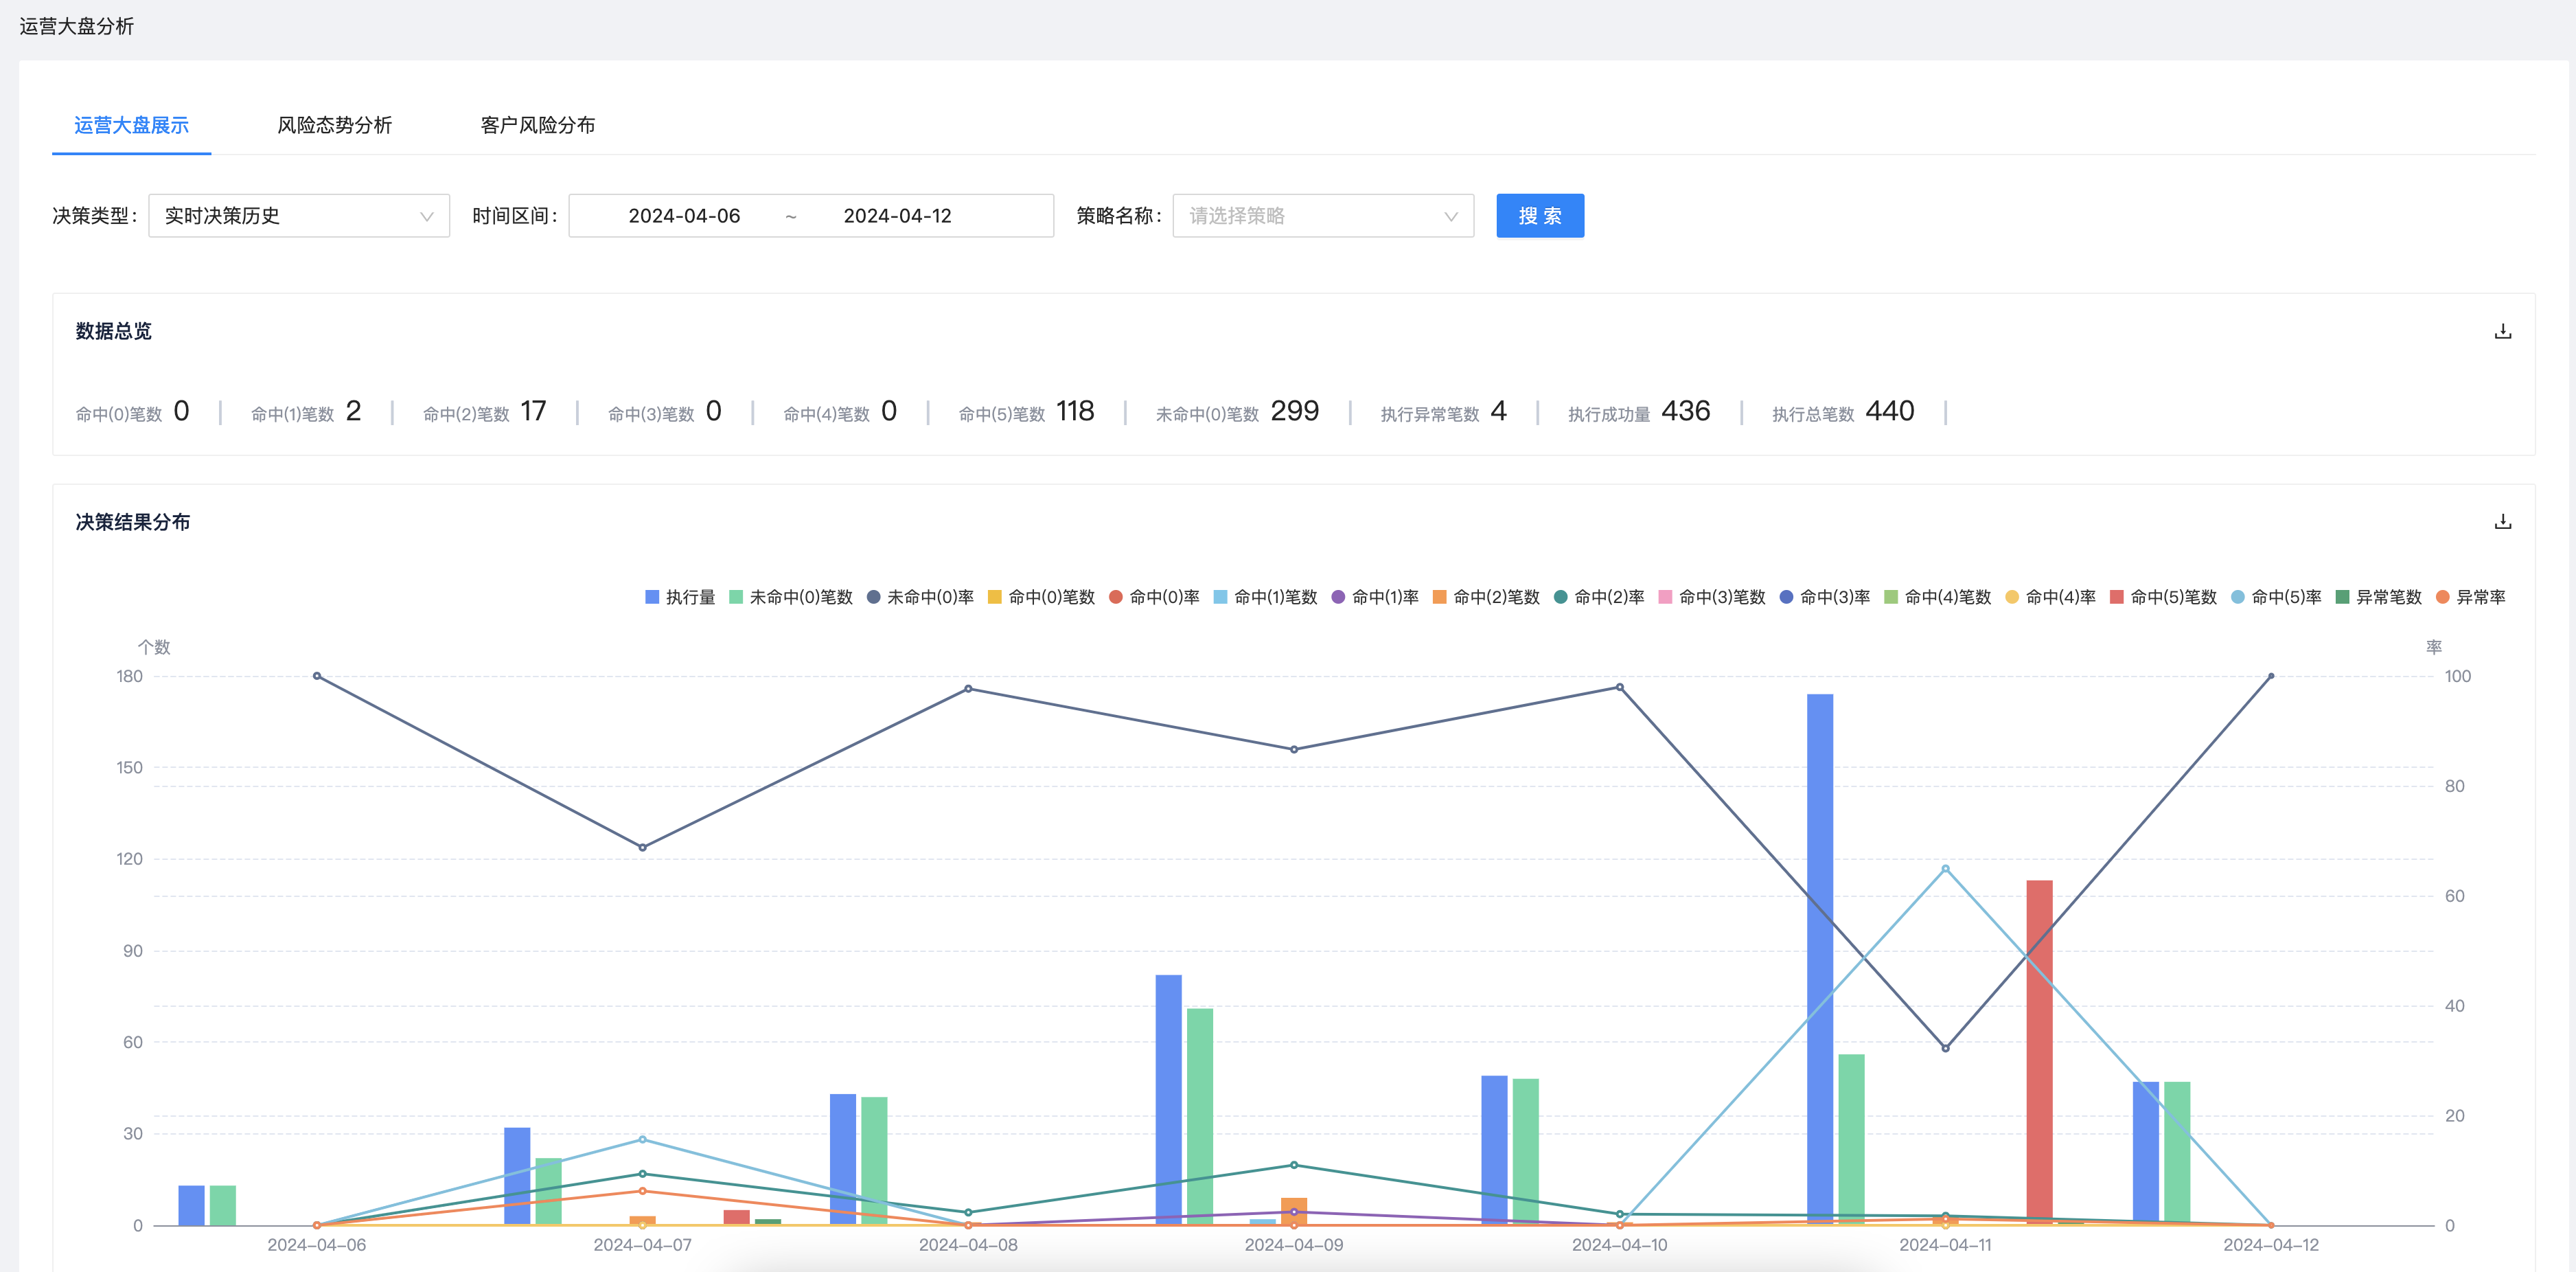Click the 命中(5)率 peak point at 2024-04-11
Screen dimensions: 2576x1272
point(1945,868)
